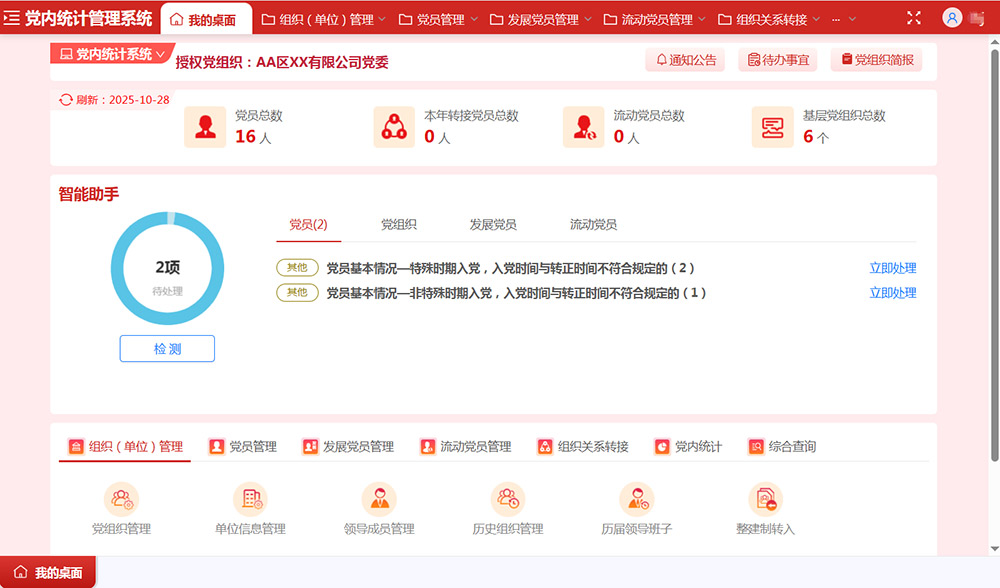The height and width of the screenshot is (588, 1000).
Task: Click the home icon in 我的桌面 tab
Action: coord(177,20)
